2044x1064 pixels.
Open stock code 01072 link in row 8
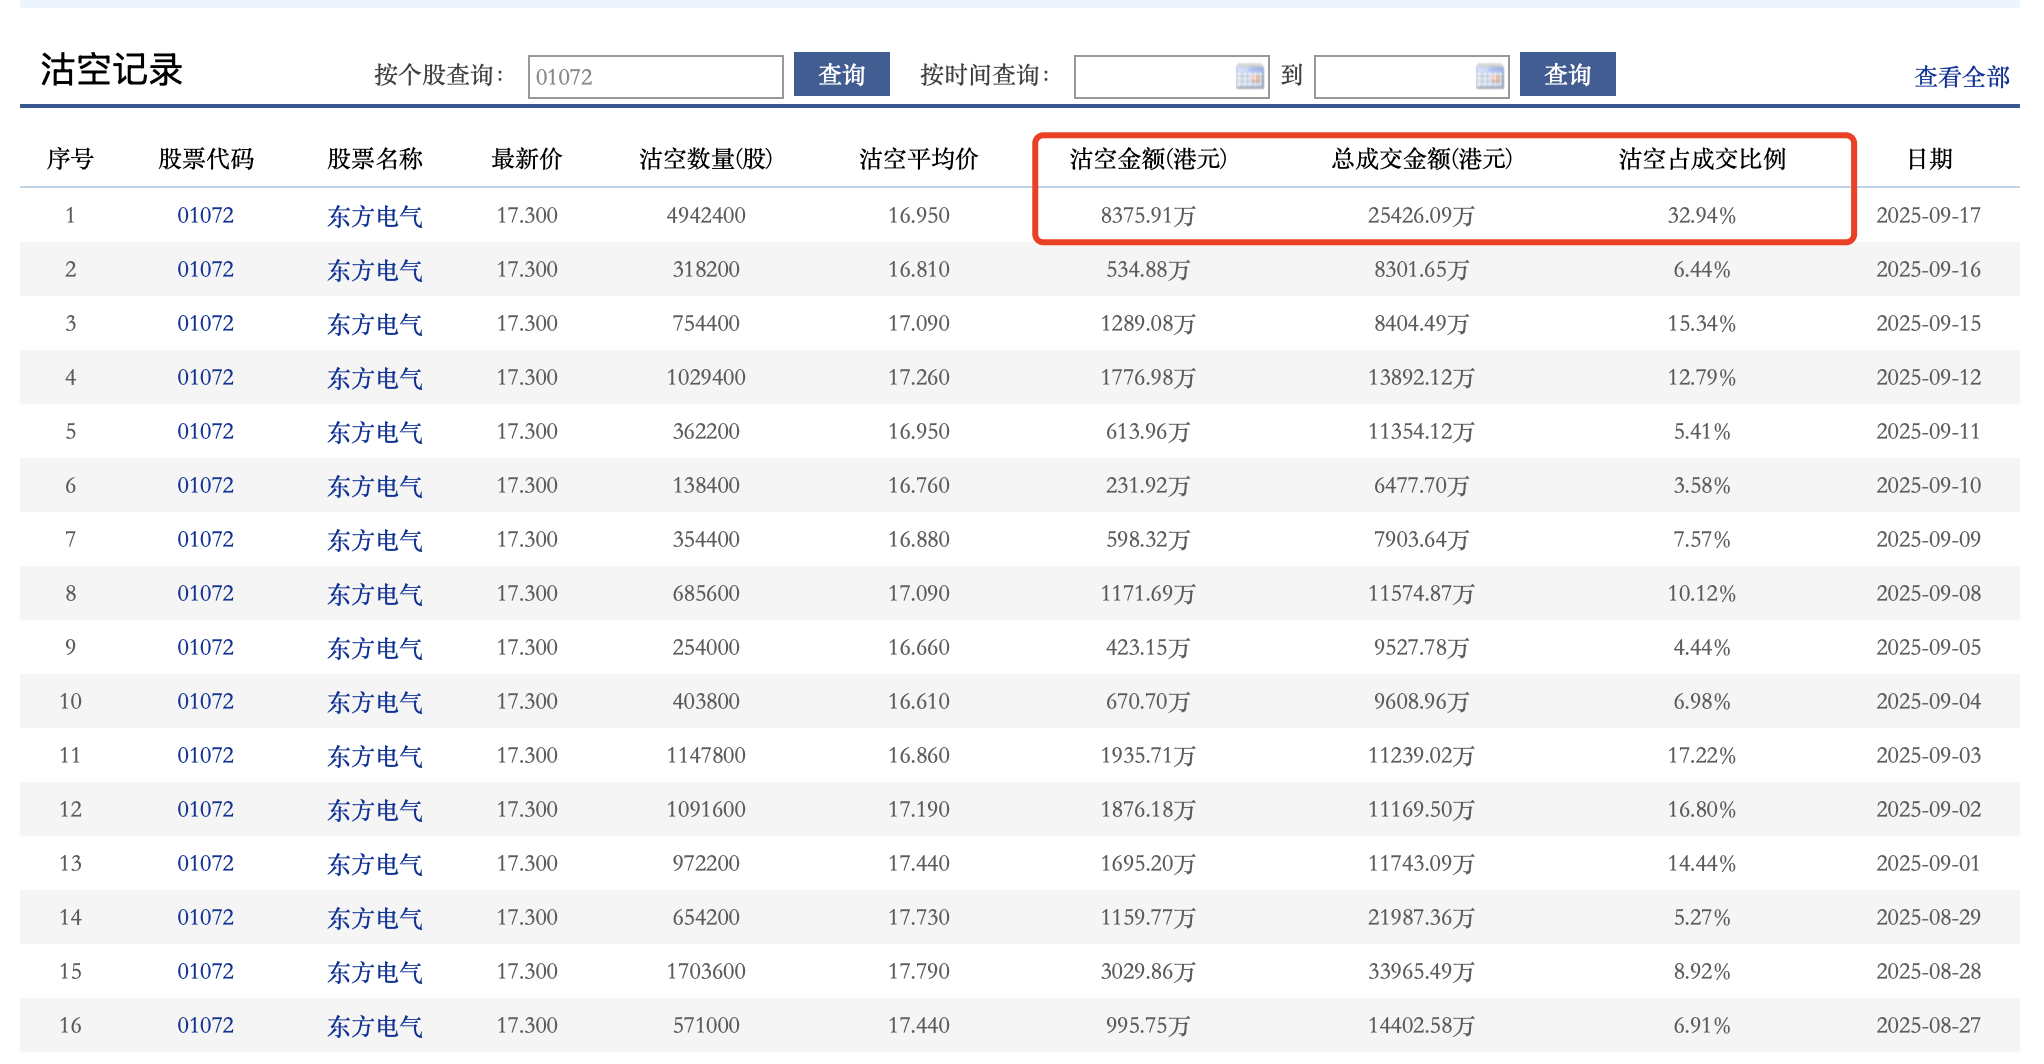(205, 593)
